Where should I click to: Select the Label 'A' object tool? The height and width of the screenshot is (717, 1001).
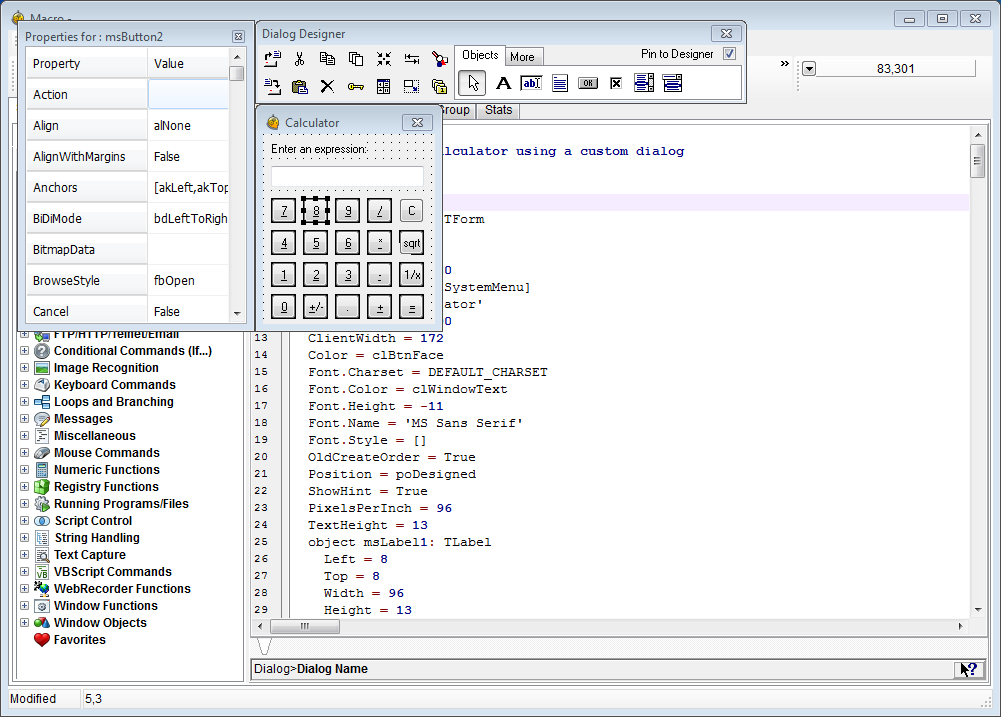coord(503,83)
